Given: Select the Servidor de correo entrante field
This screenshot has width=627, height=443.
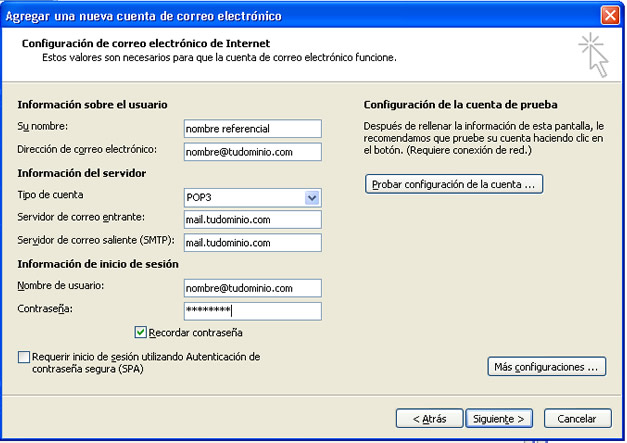Looking at the screenshot, I should coord(252,219).
